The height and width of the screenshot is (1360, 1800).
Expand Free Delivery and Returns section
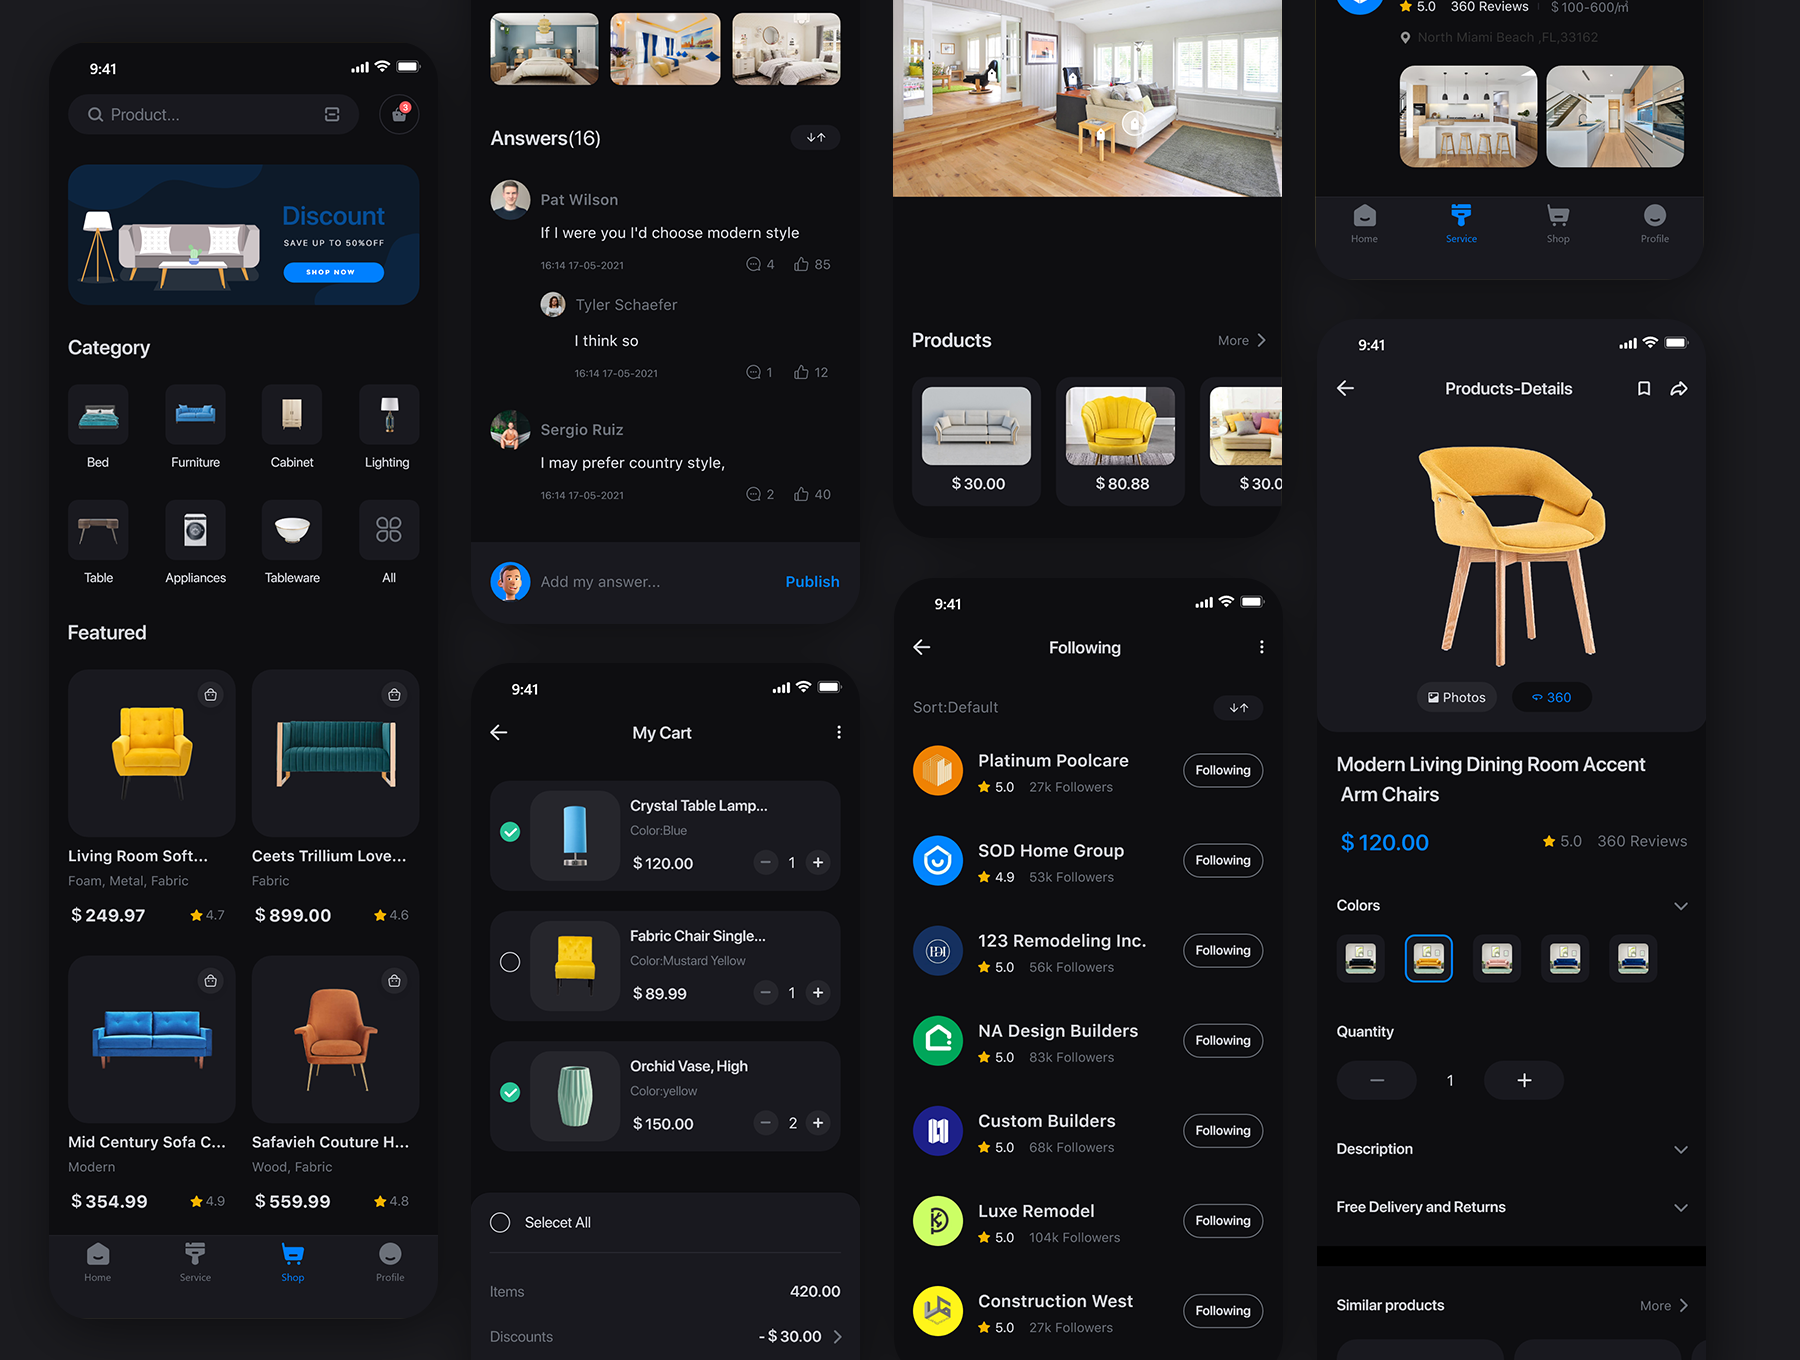(x=1680, y=1208)
